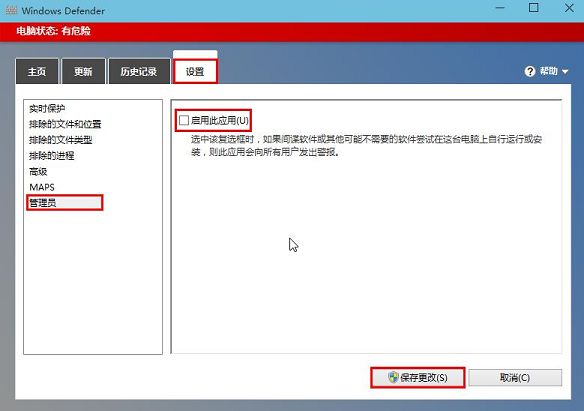The image size is (584, 411).
Task: Select 高级 in the settings list
Action: point(38,171)
